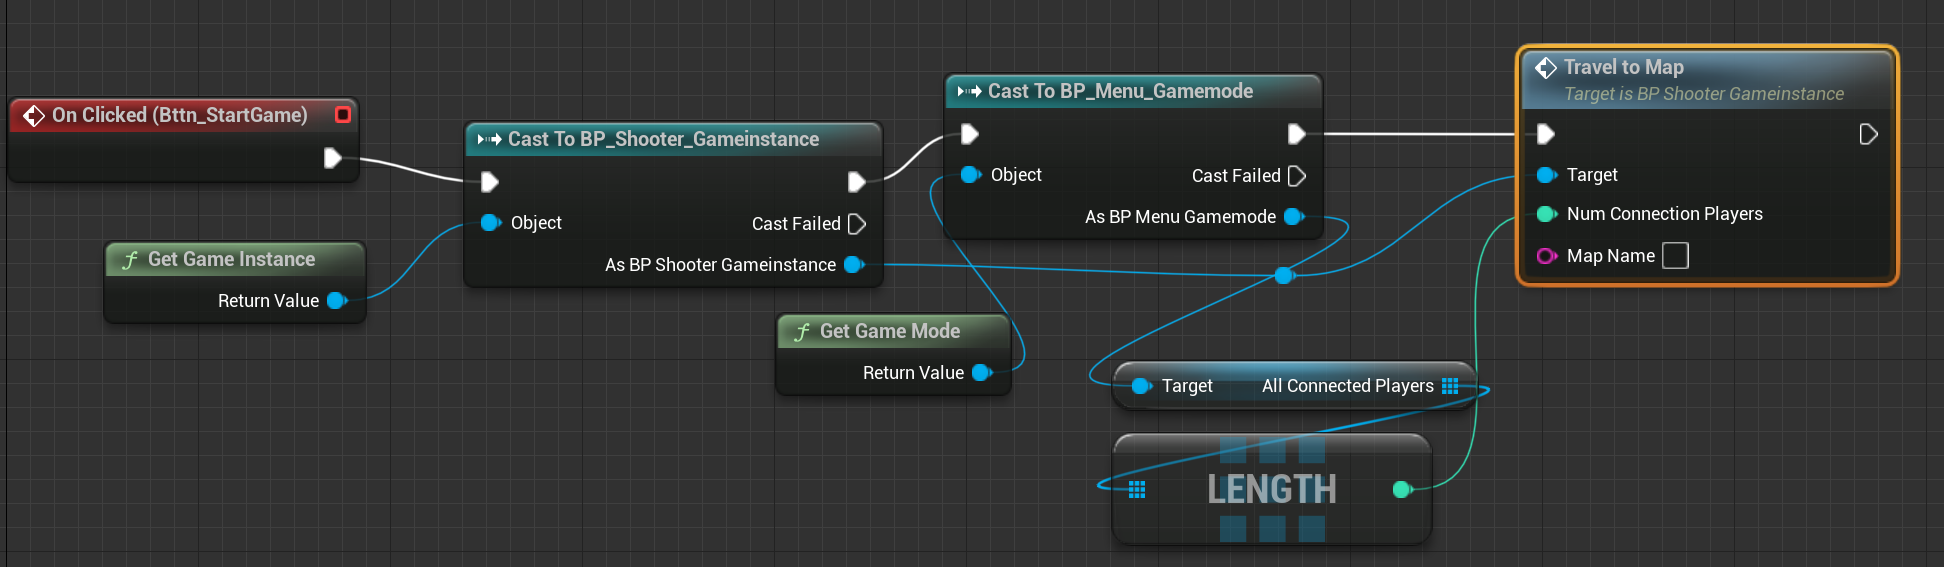Click the magenta Map Name pin
The image size is (1944, 567).
(1546, 256)
